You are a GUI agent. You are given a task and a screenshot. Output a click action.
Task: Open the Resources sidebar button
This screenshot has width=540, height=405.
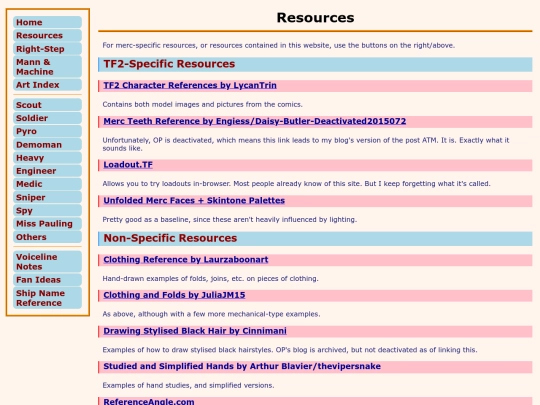pos(48,35)
